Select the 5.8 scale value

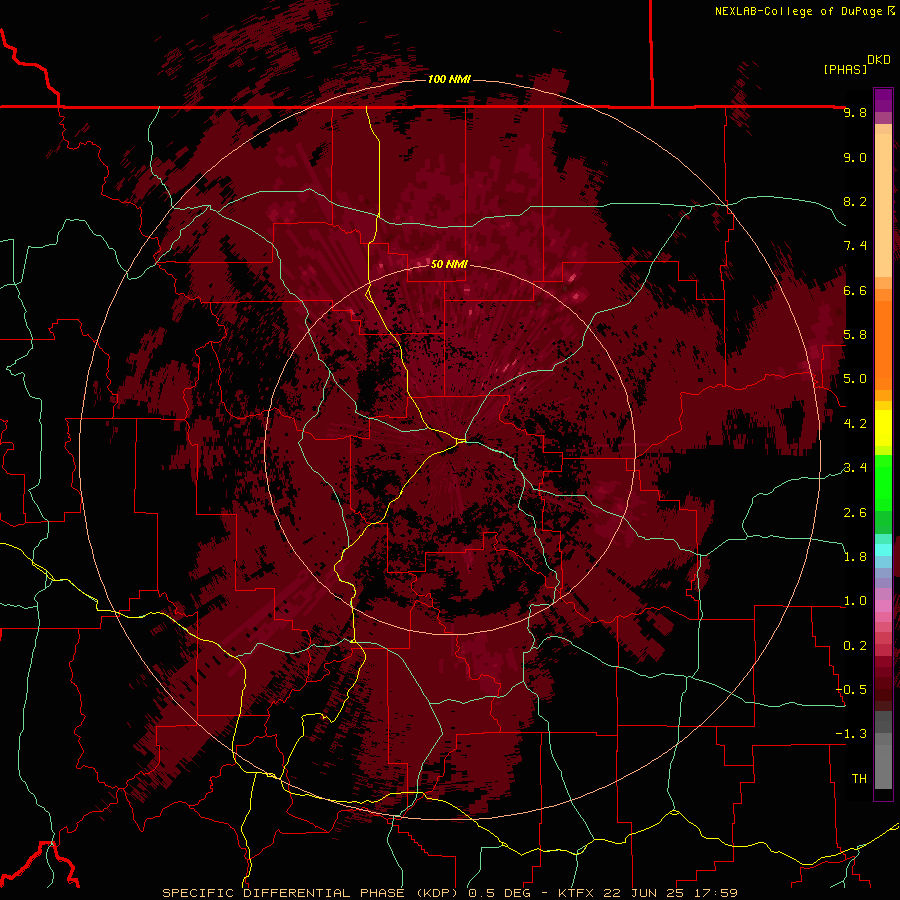[855, 335]
